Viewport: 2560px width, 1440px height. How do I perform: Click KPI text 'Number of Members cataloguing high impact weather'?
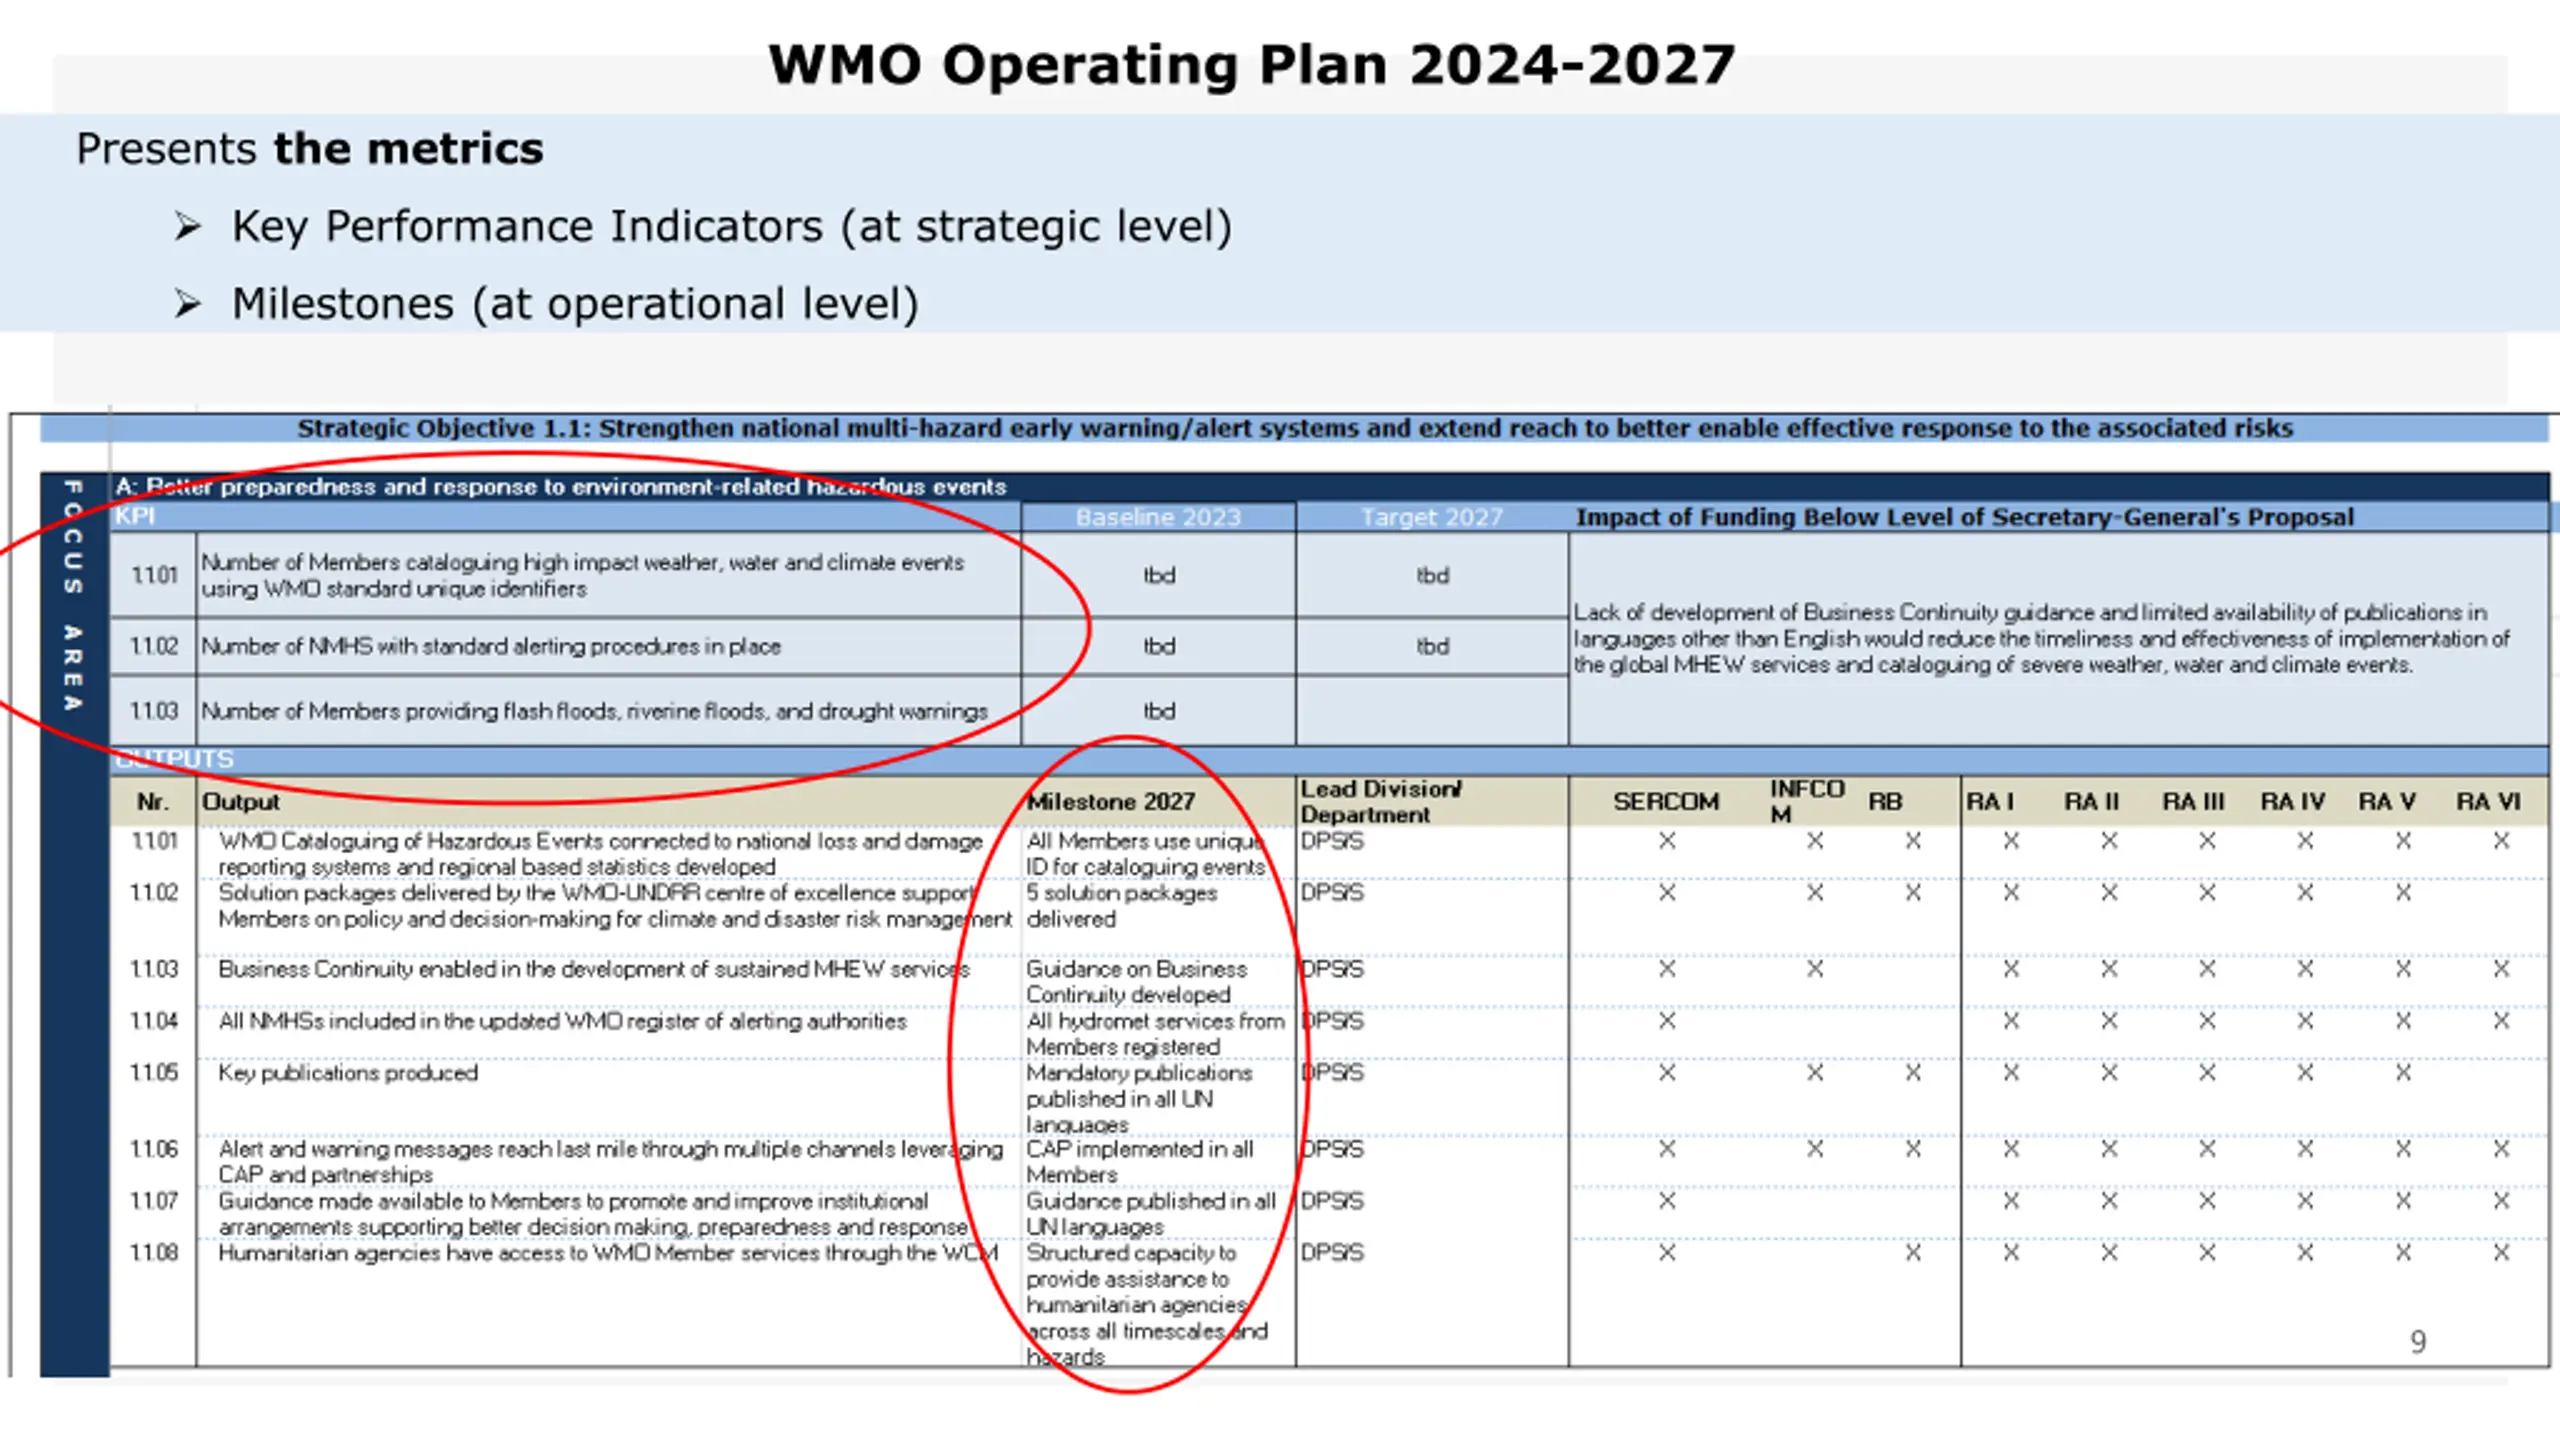coord(582,575)
